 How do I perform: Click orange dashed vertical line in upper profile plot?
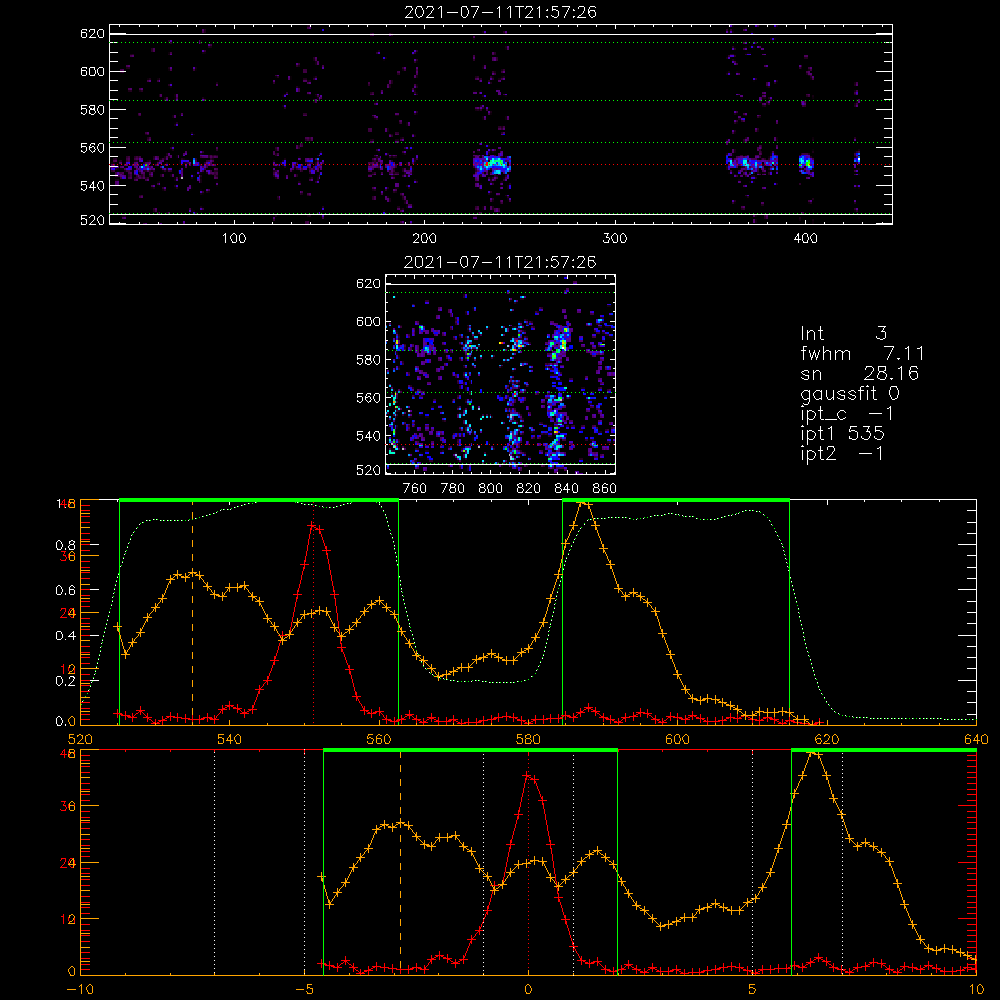click(193, 612)
